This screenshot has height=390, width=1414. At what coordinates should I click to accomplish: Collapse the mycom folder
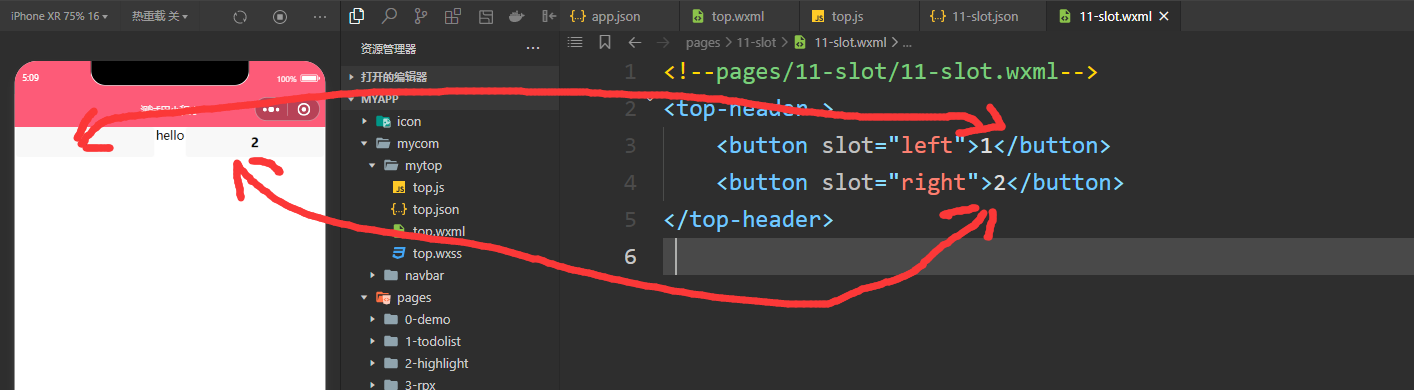pyautogui.click(x=450, y=143)
